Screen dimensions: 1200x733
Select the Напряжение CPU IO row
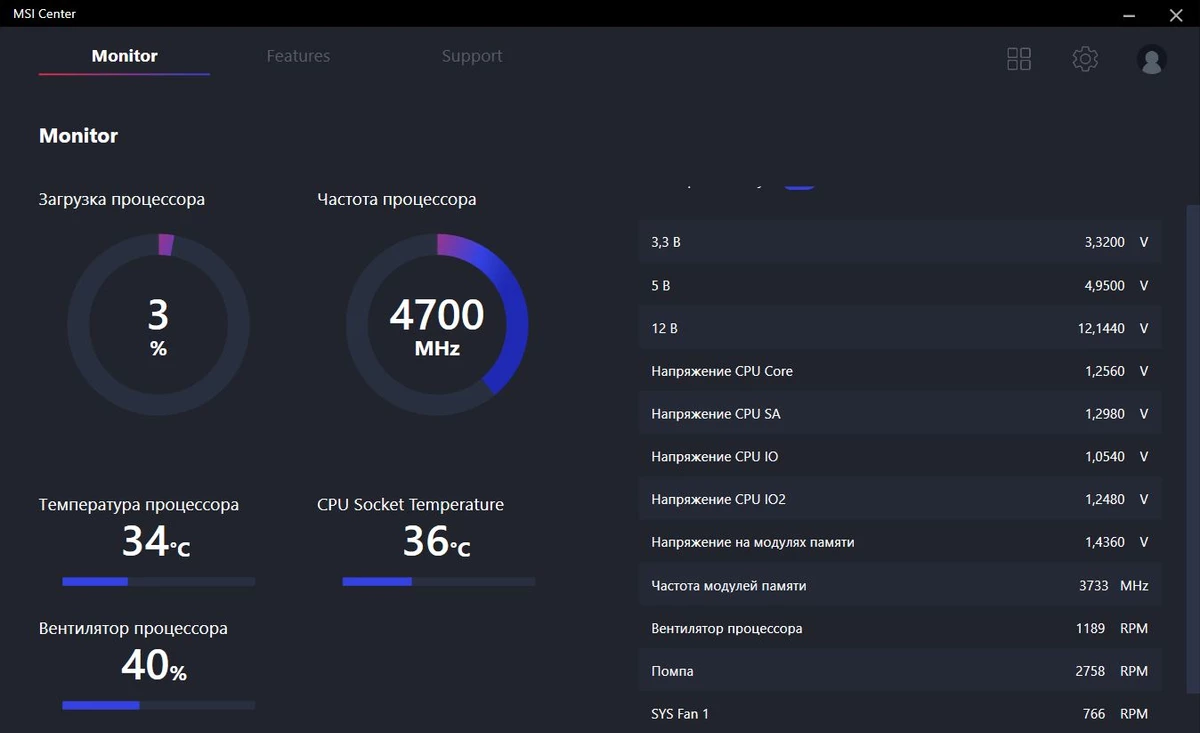900,456
